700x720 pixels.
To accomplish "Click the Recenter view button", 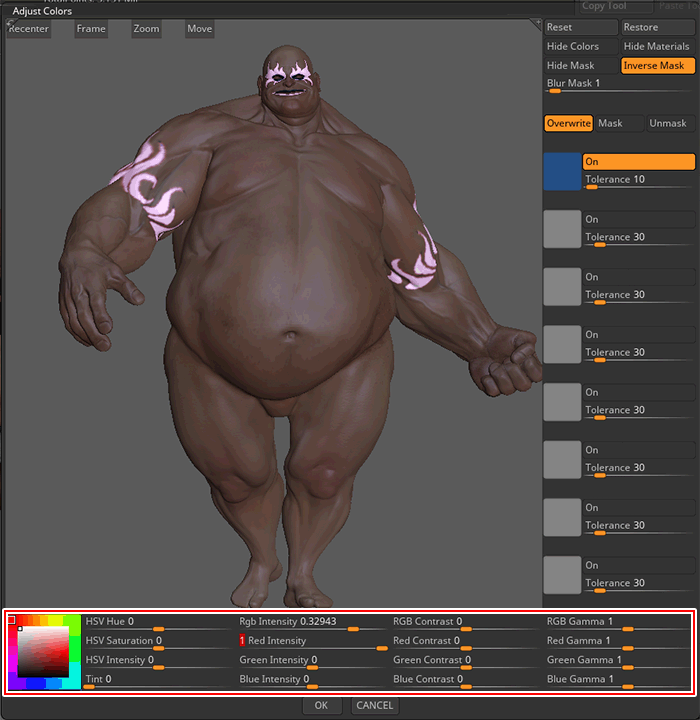I will click(29, 29).
